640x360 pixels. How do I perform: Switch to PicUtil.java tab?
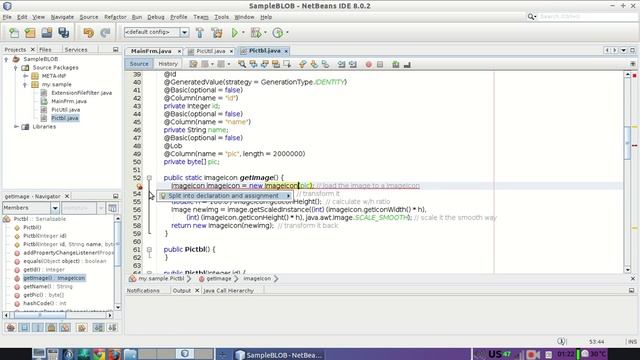(x=211, y=51)
